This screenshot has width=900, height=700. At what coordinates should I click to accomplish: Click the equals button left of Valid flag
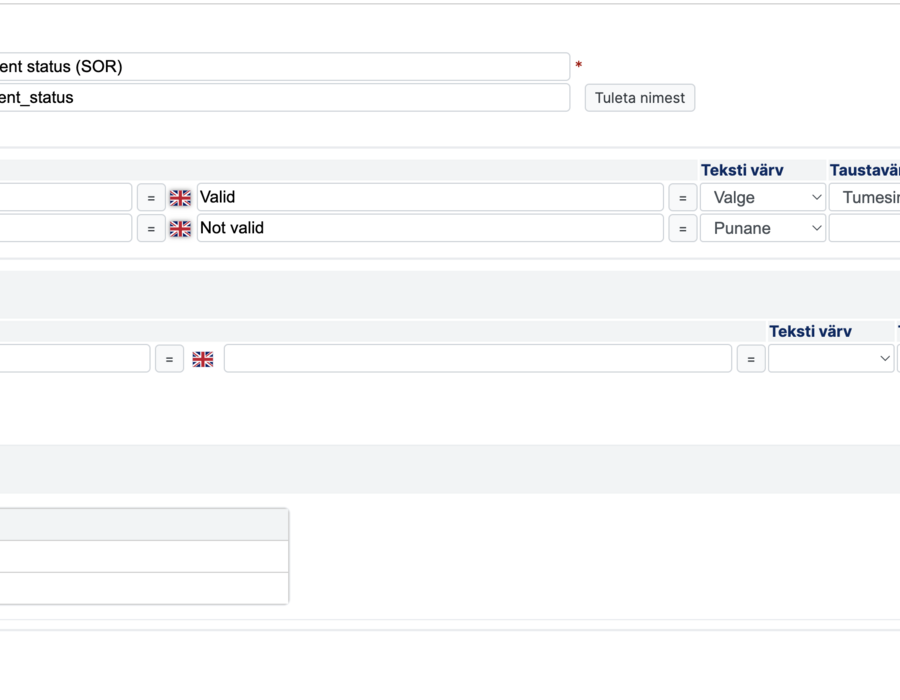point(151,198)
